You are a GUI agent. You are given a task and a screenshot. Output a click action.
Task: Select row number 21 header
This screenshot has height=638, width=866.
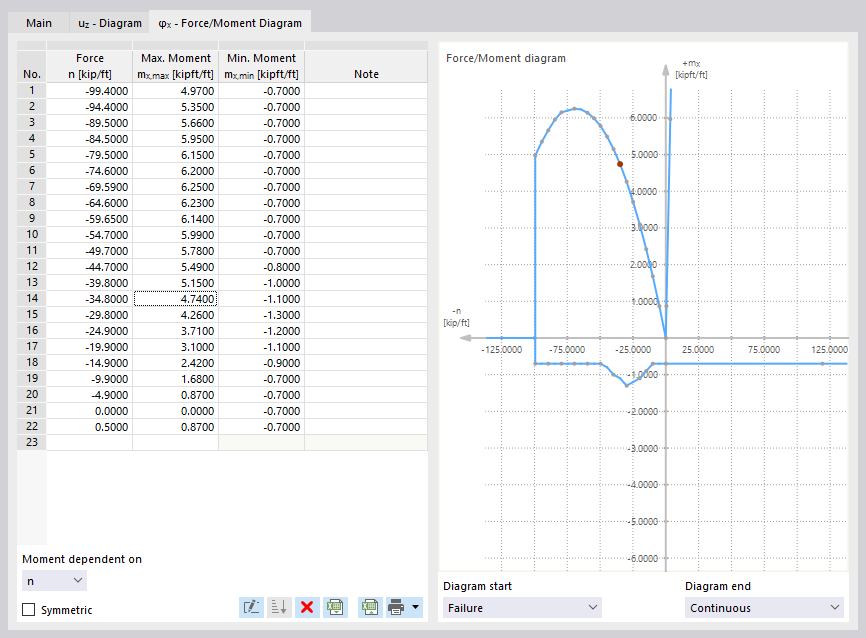pyautogui.click(x=32, y=411)
